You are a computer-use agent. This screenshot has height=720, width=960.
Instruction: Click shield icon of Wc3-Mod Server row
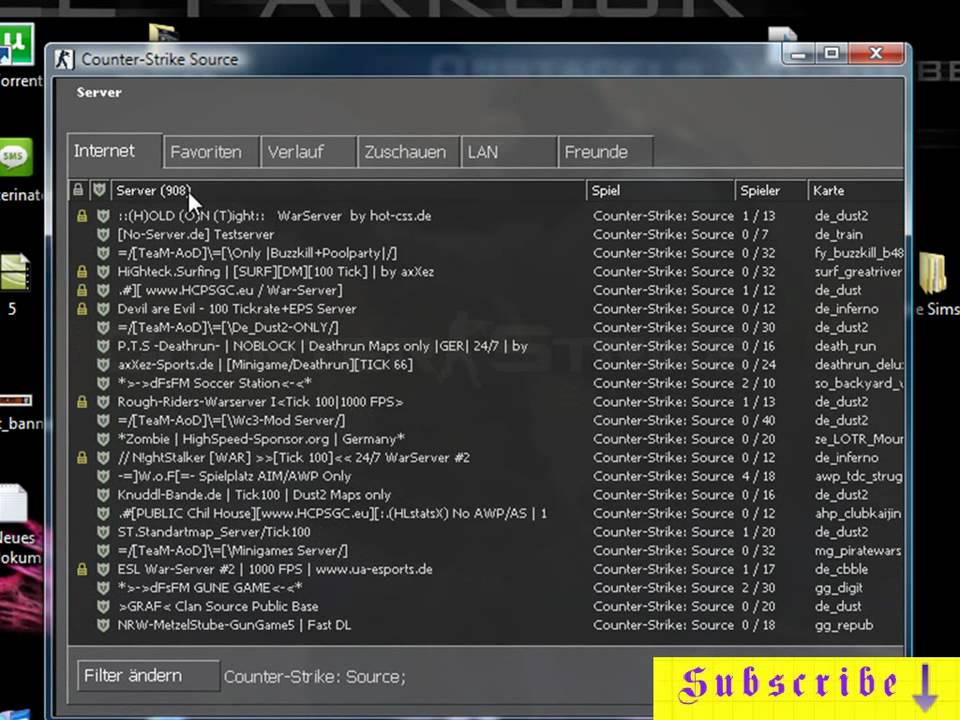(103, 421)
